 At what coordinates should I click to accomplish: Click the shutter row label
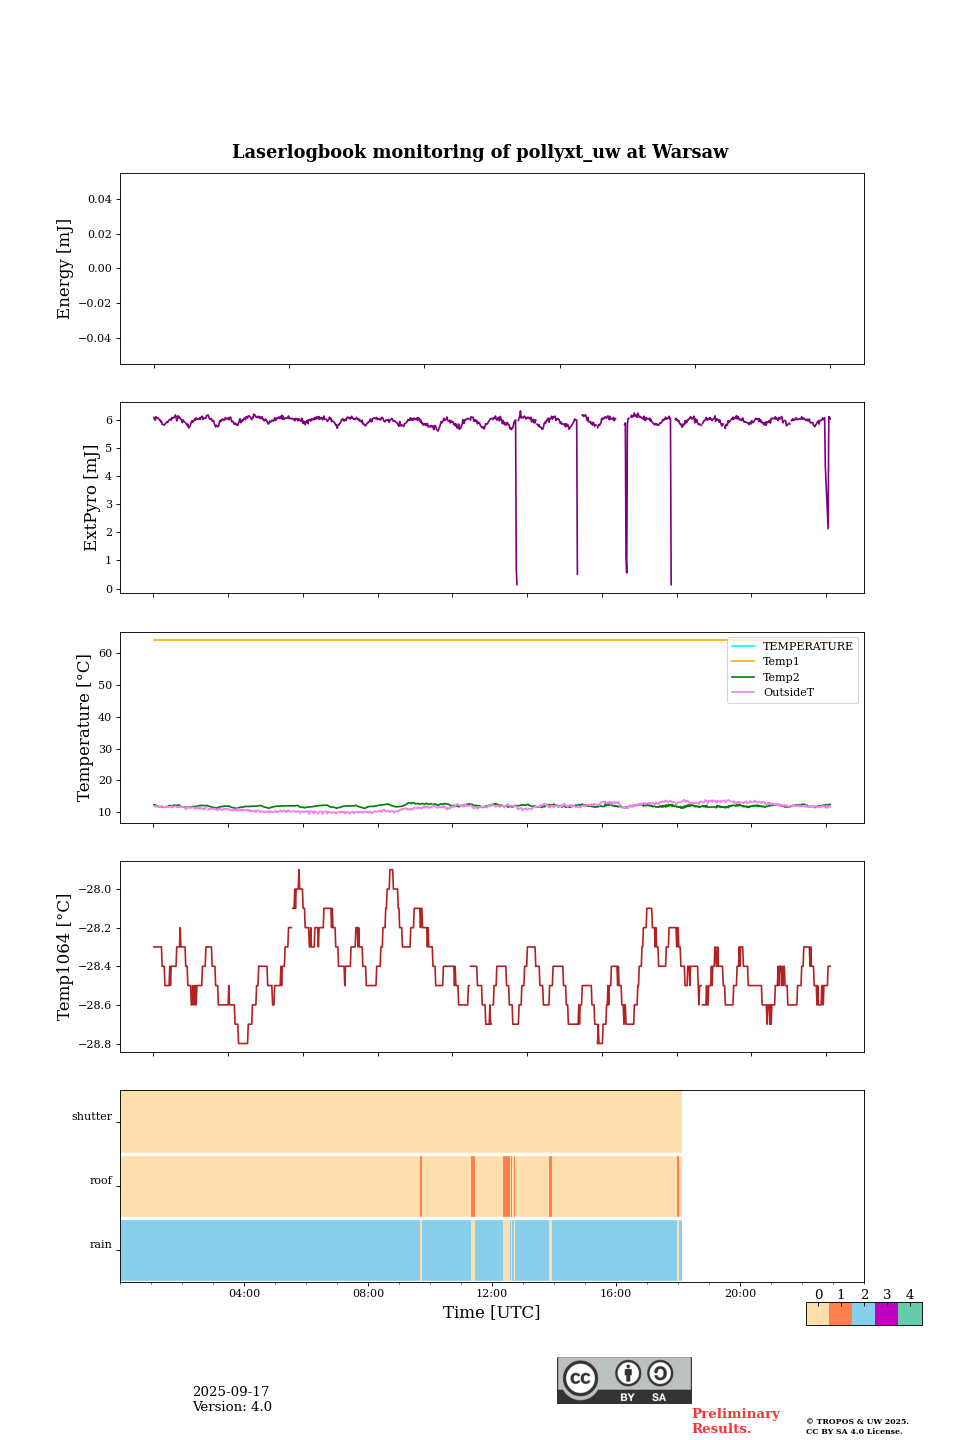(92, 1117)
